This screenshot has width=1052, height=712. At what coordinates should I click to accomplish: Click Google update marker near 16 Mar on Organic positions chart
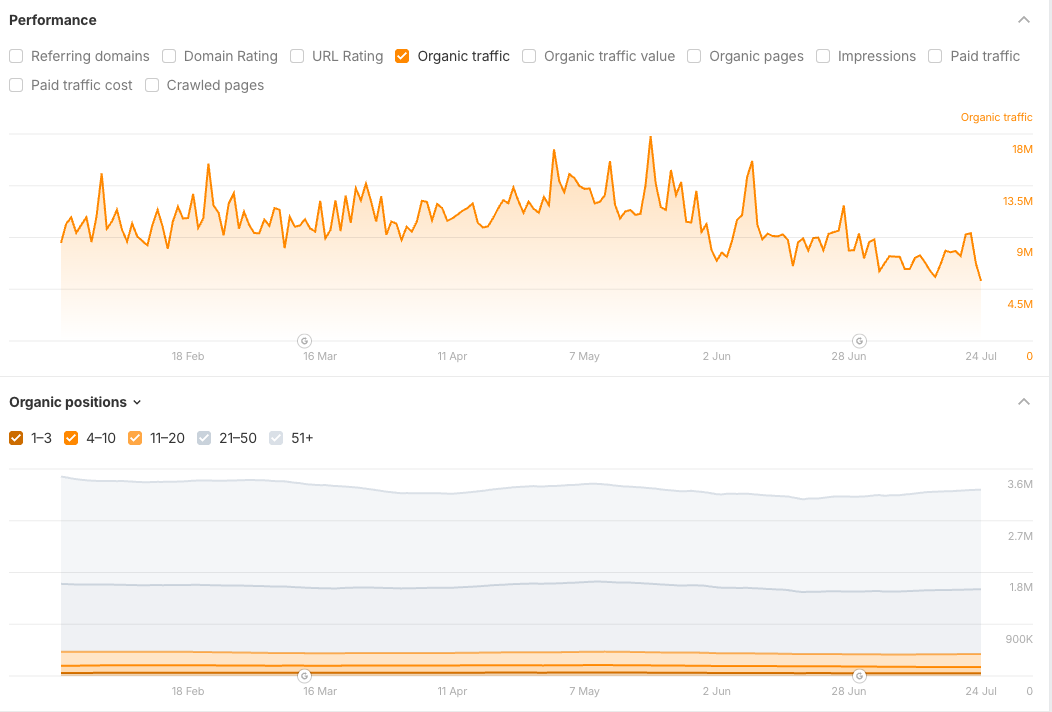pos(304,676)
